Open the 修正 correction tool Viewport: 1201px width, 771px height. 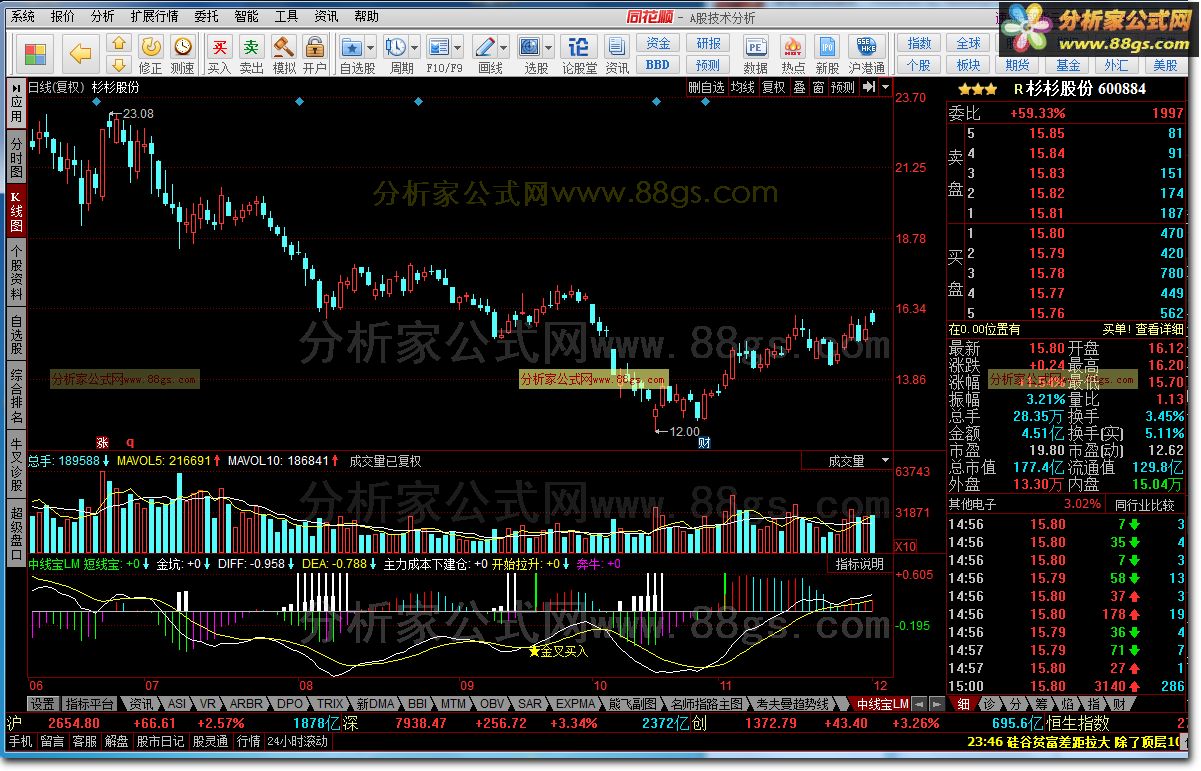150,54
